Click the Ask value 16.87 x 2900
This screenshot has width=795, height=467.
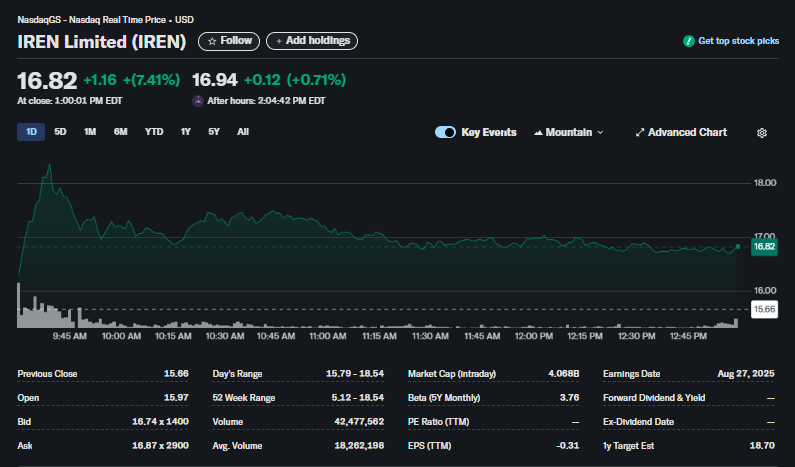160,446
